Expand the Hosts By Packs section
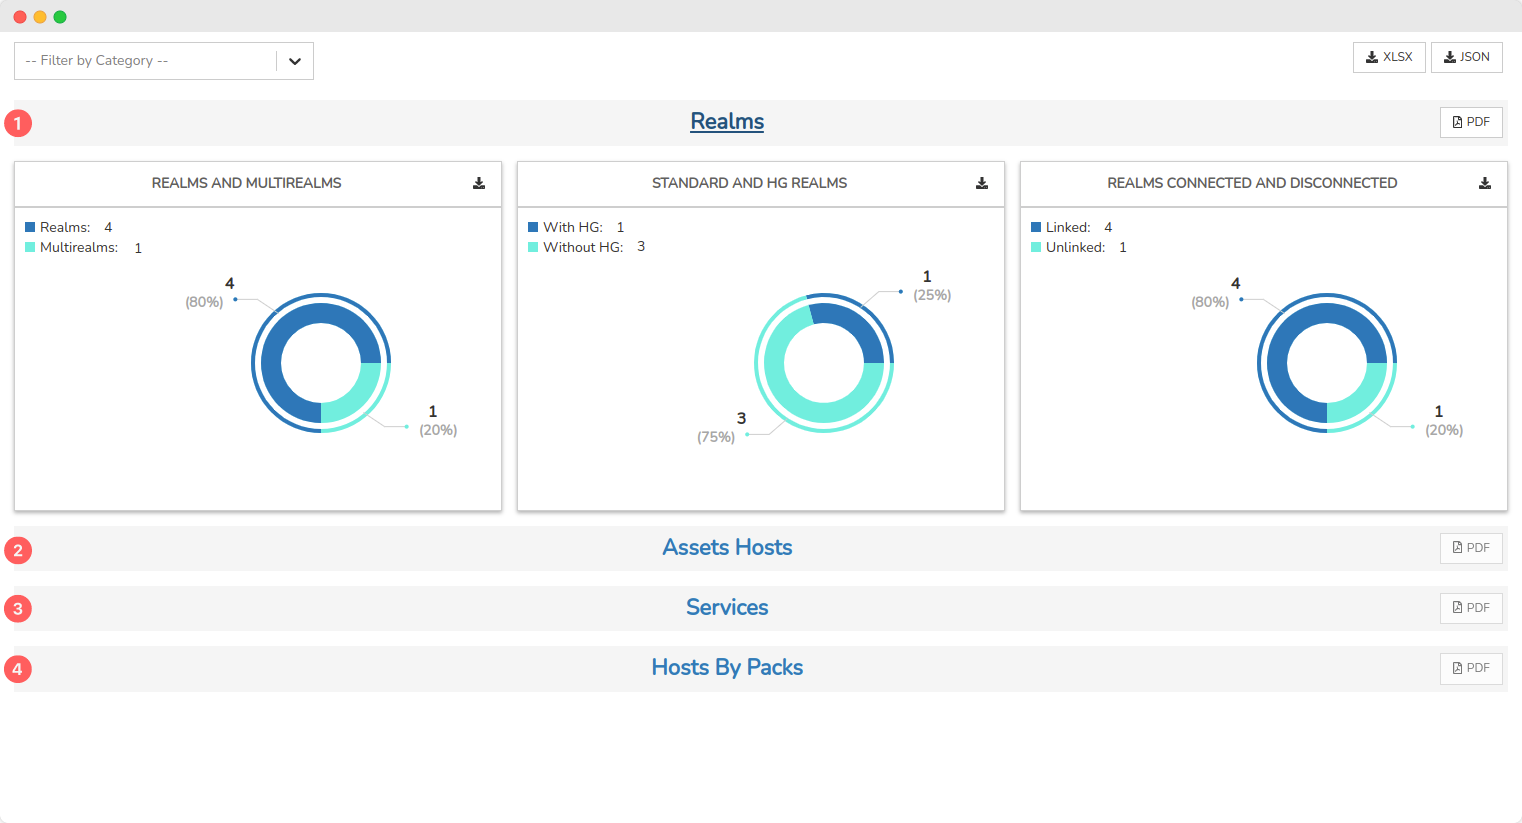The width and height of the screenshot is (1522, 823). coord(727,667)
